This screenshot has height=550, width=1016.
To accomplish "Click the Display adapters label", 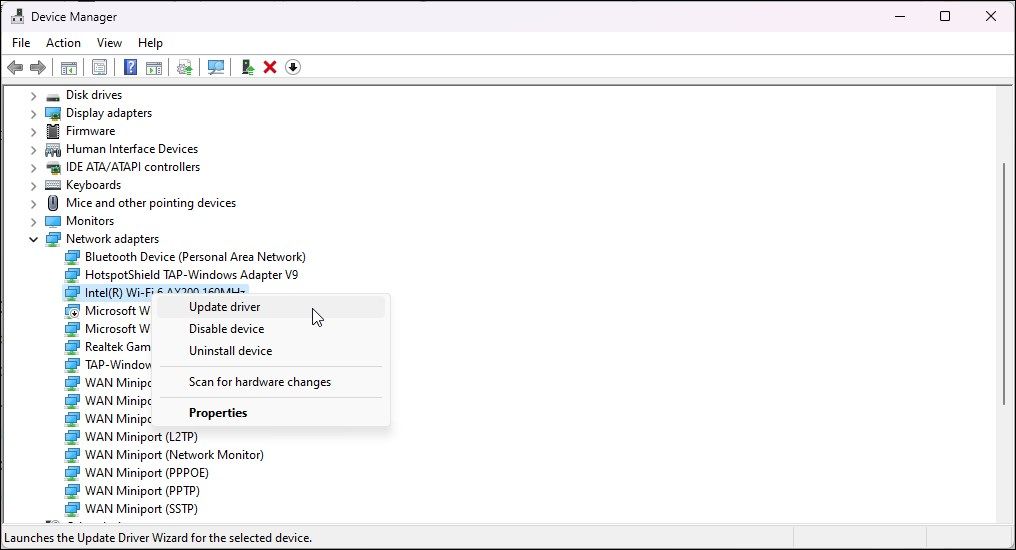I will 109,113.
